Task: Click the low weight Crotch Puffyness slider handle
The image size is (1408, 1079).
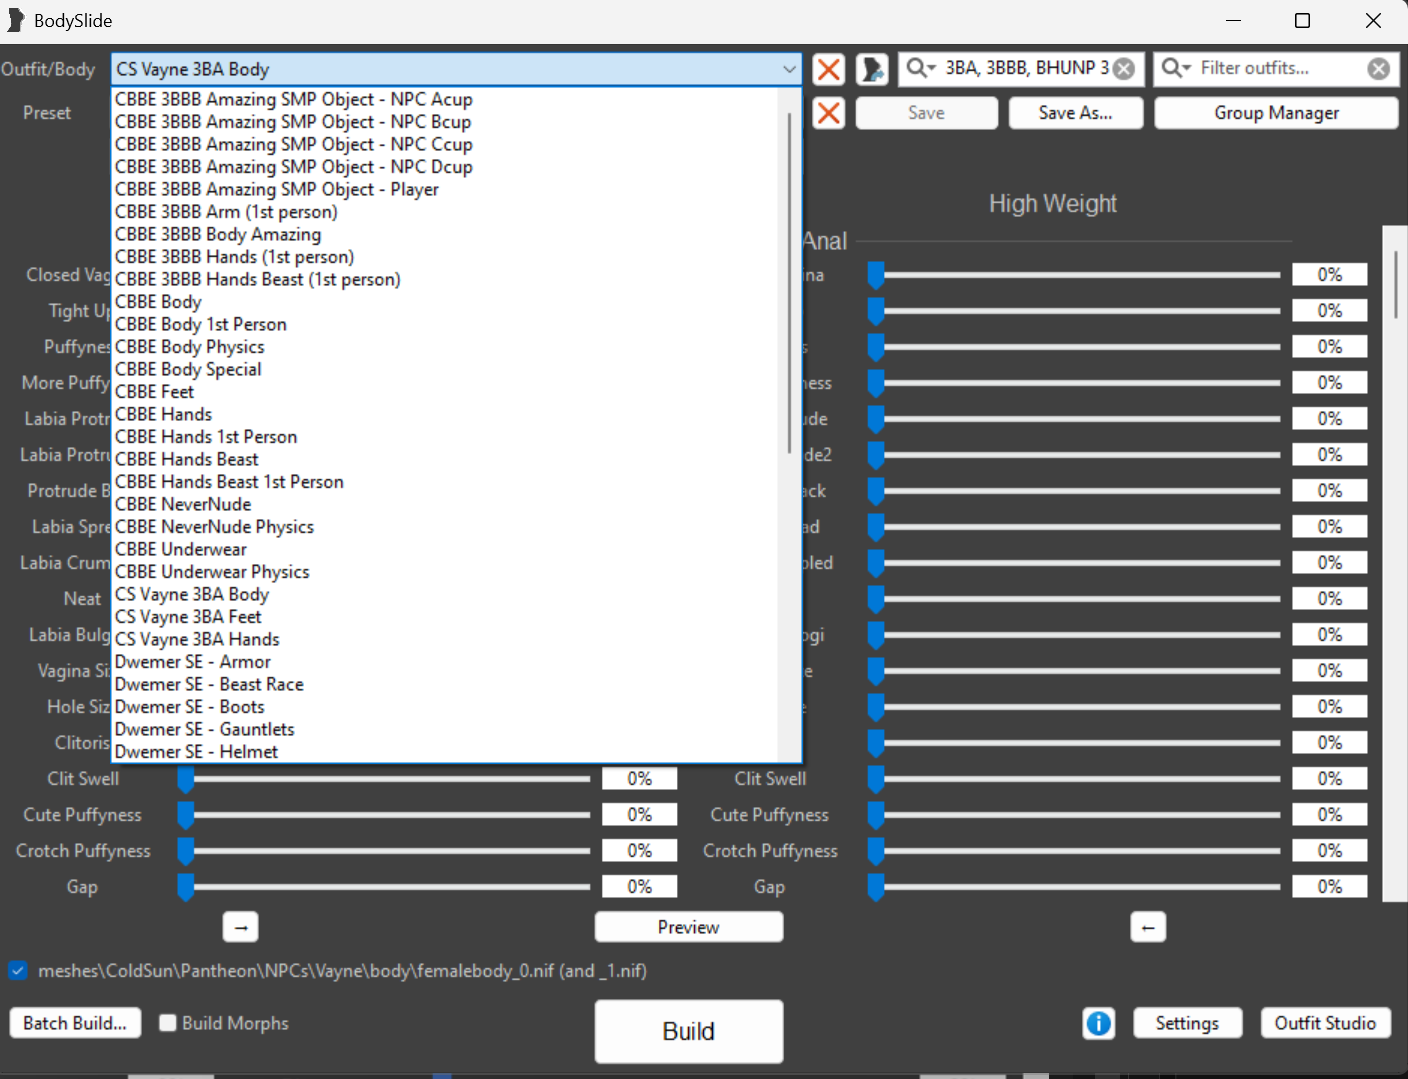Action: tap(185, 851)
